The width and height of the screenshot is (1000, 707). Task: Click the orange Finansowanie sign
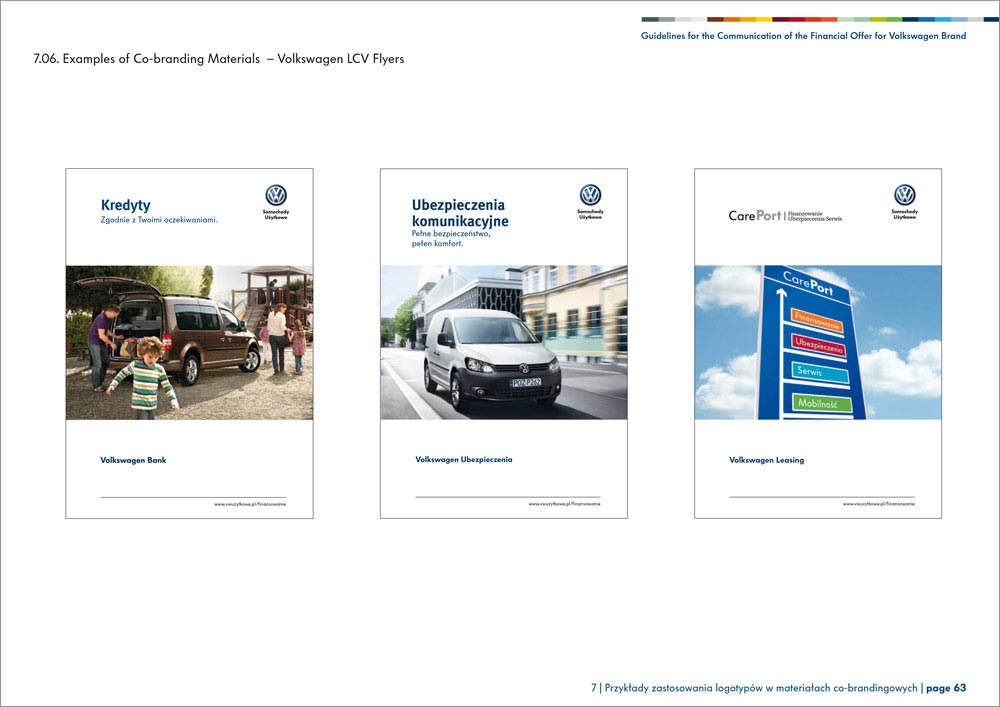pyautogui.click(x=817, y=321)
